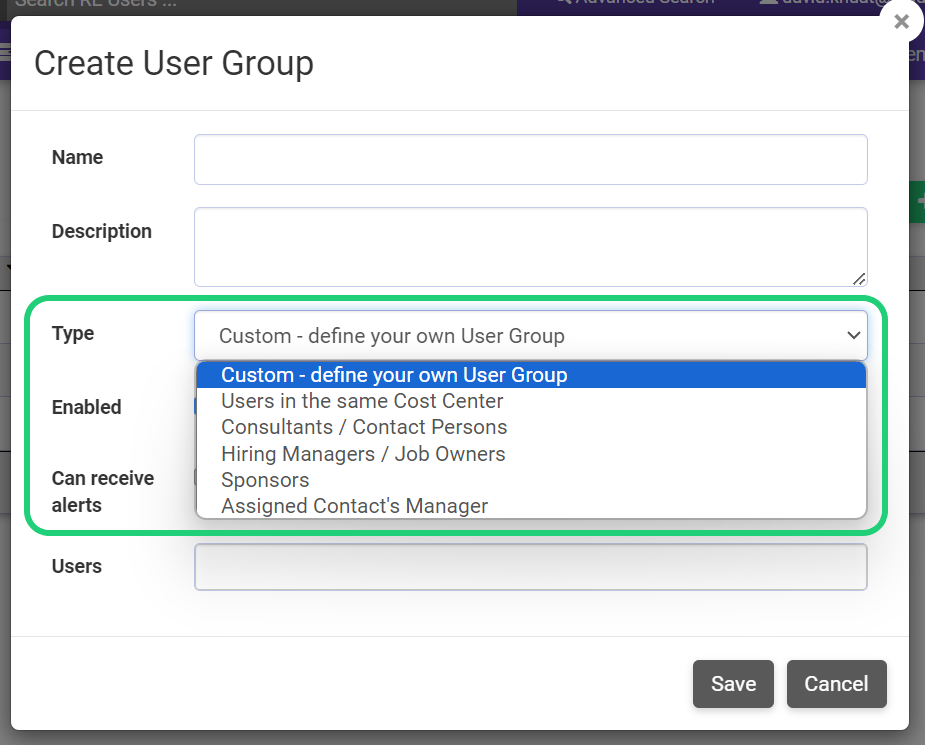Select Consultants / Contact Persons option
Viewport: 925px width, 745px height.
coord(531,427)
